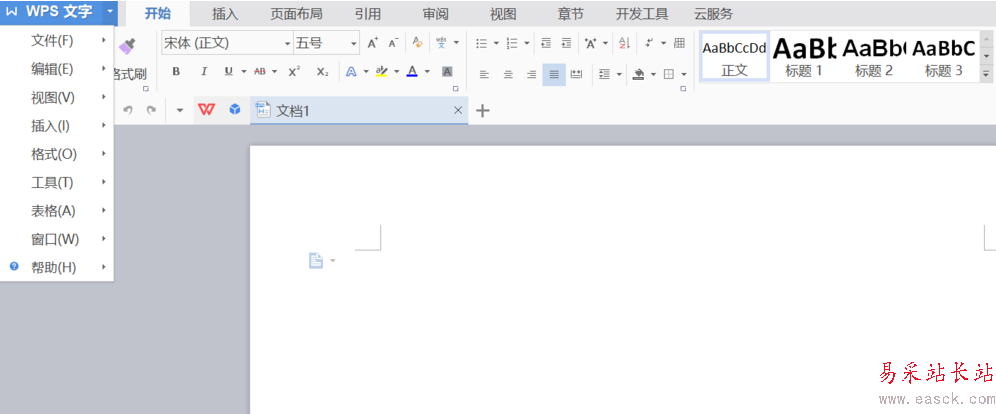Apply the 标题 1 style
The width and height of the screenshot is (996, 414).
804,56
